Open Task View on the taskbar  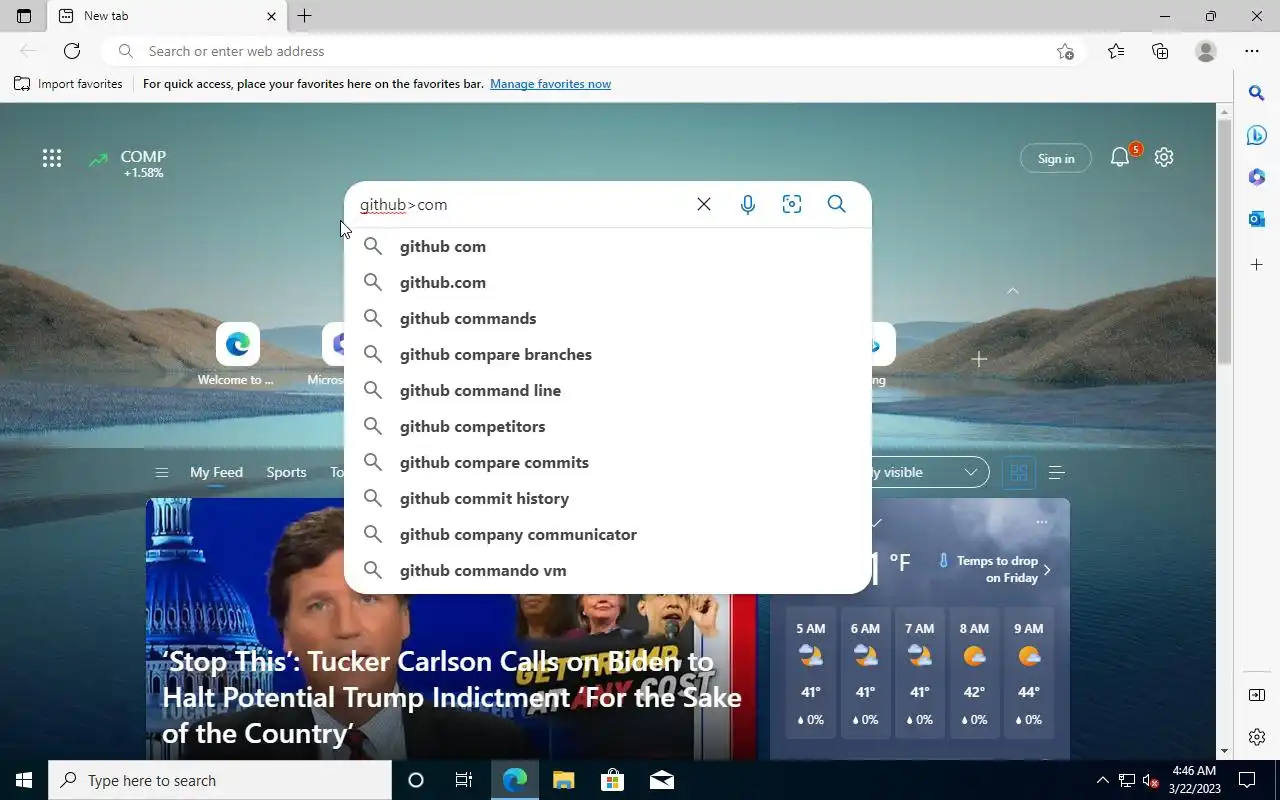(x=464, y=780)
